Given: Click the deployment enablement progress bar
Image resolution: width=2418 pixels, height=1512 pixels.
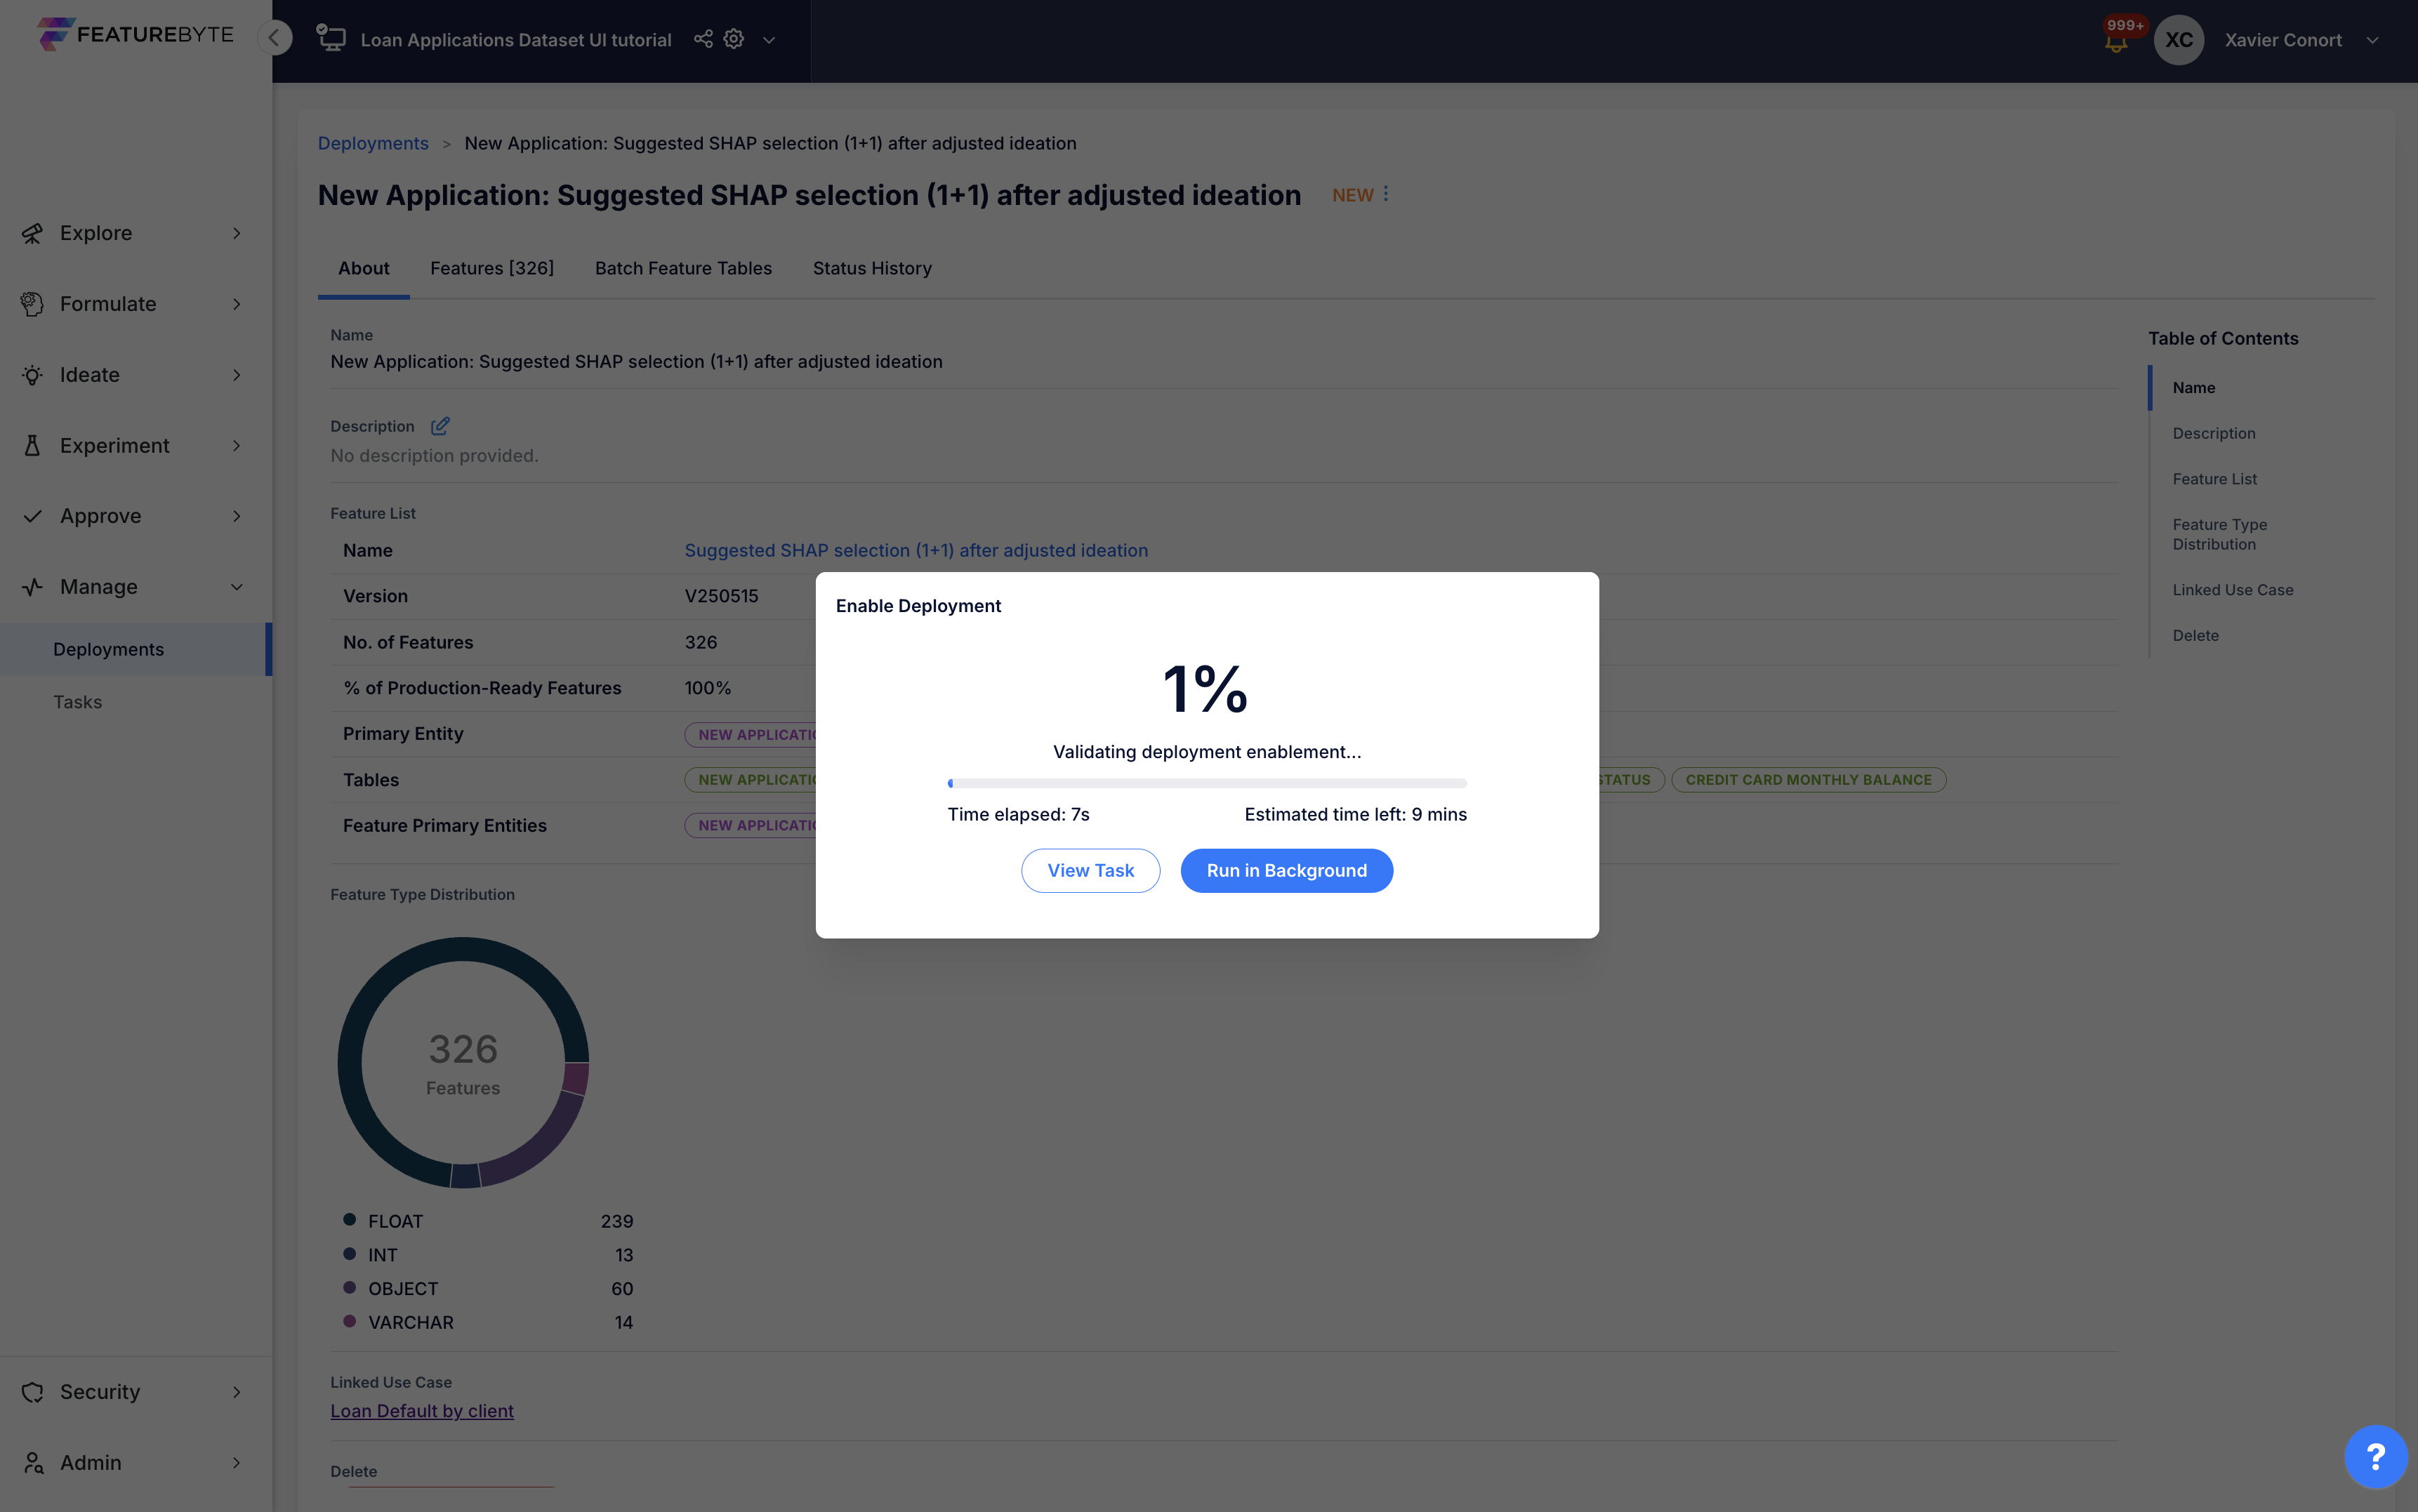Looking at the screenshot, I should (1206, 783).
